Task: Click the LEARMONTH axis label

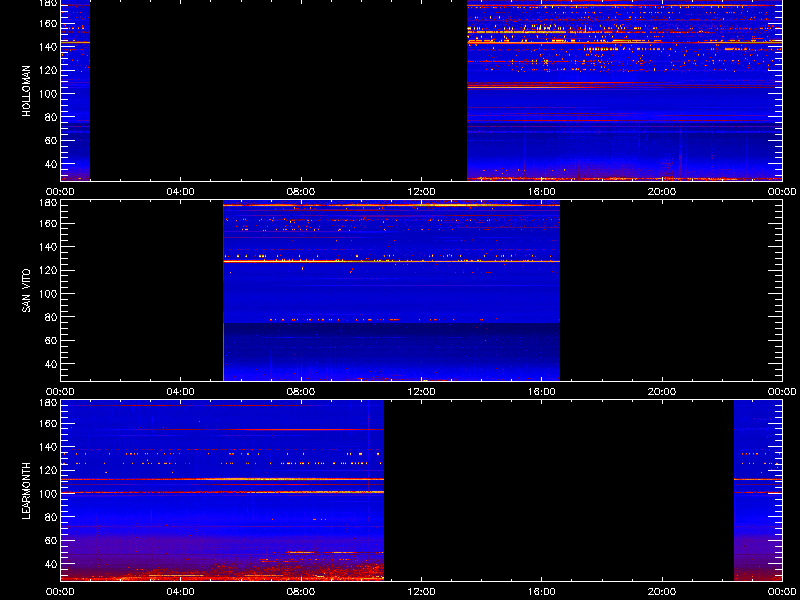Action: point(27,491)
